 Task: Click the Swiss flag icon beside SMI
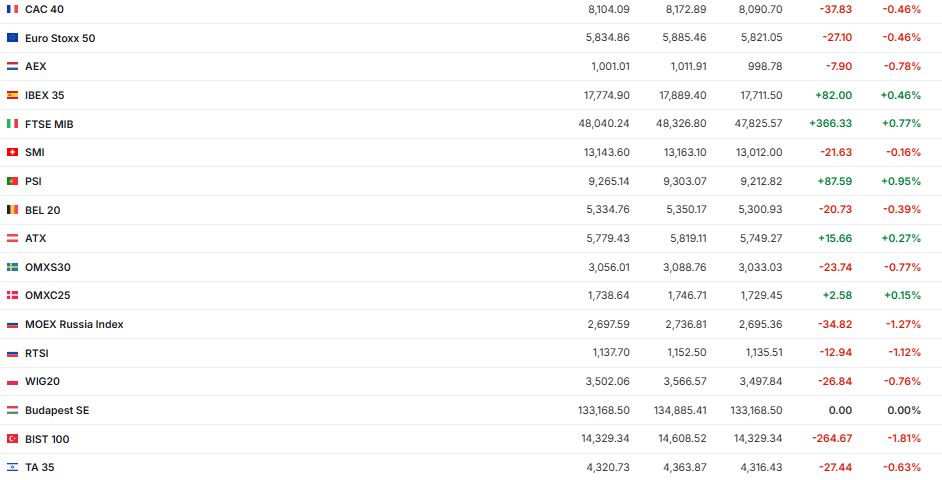coord(12,152)
